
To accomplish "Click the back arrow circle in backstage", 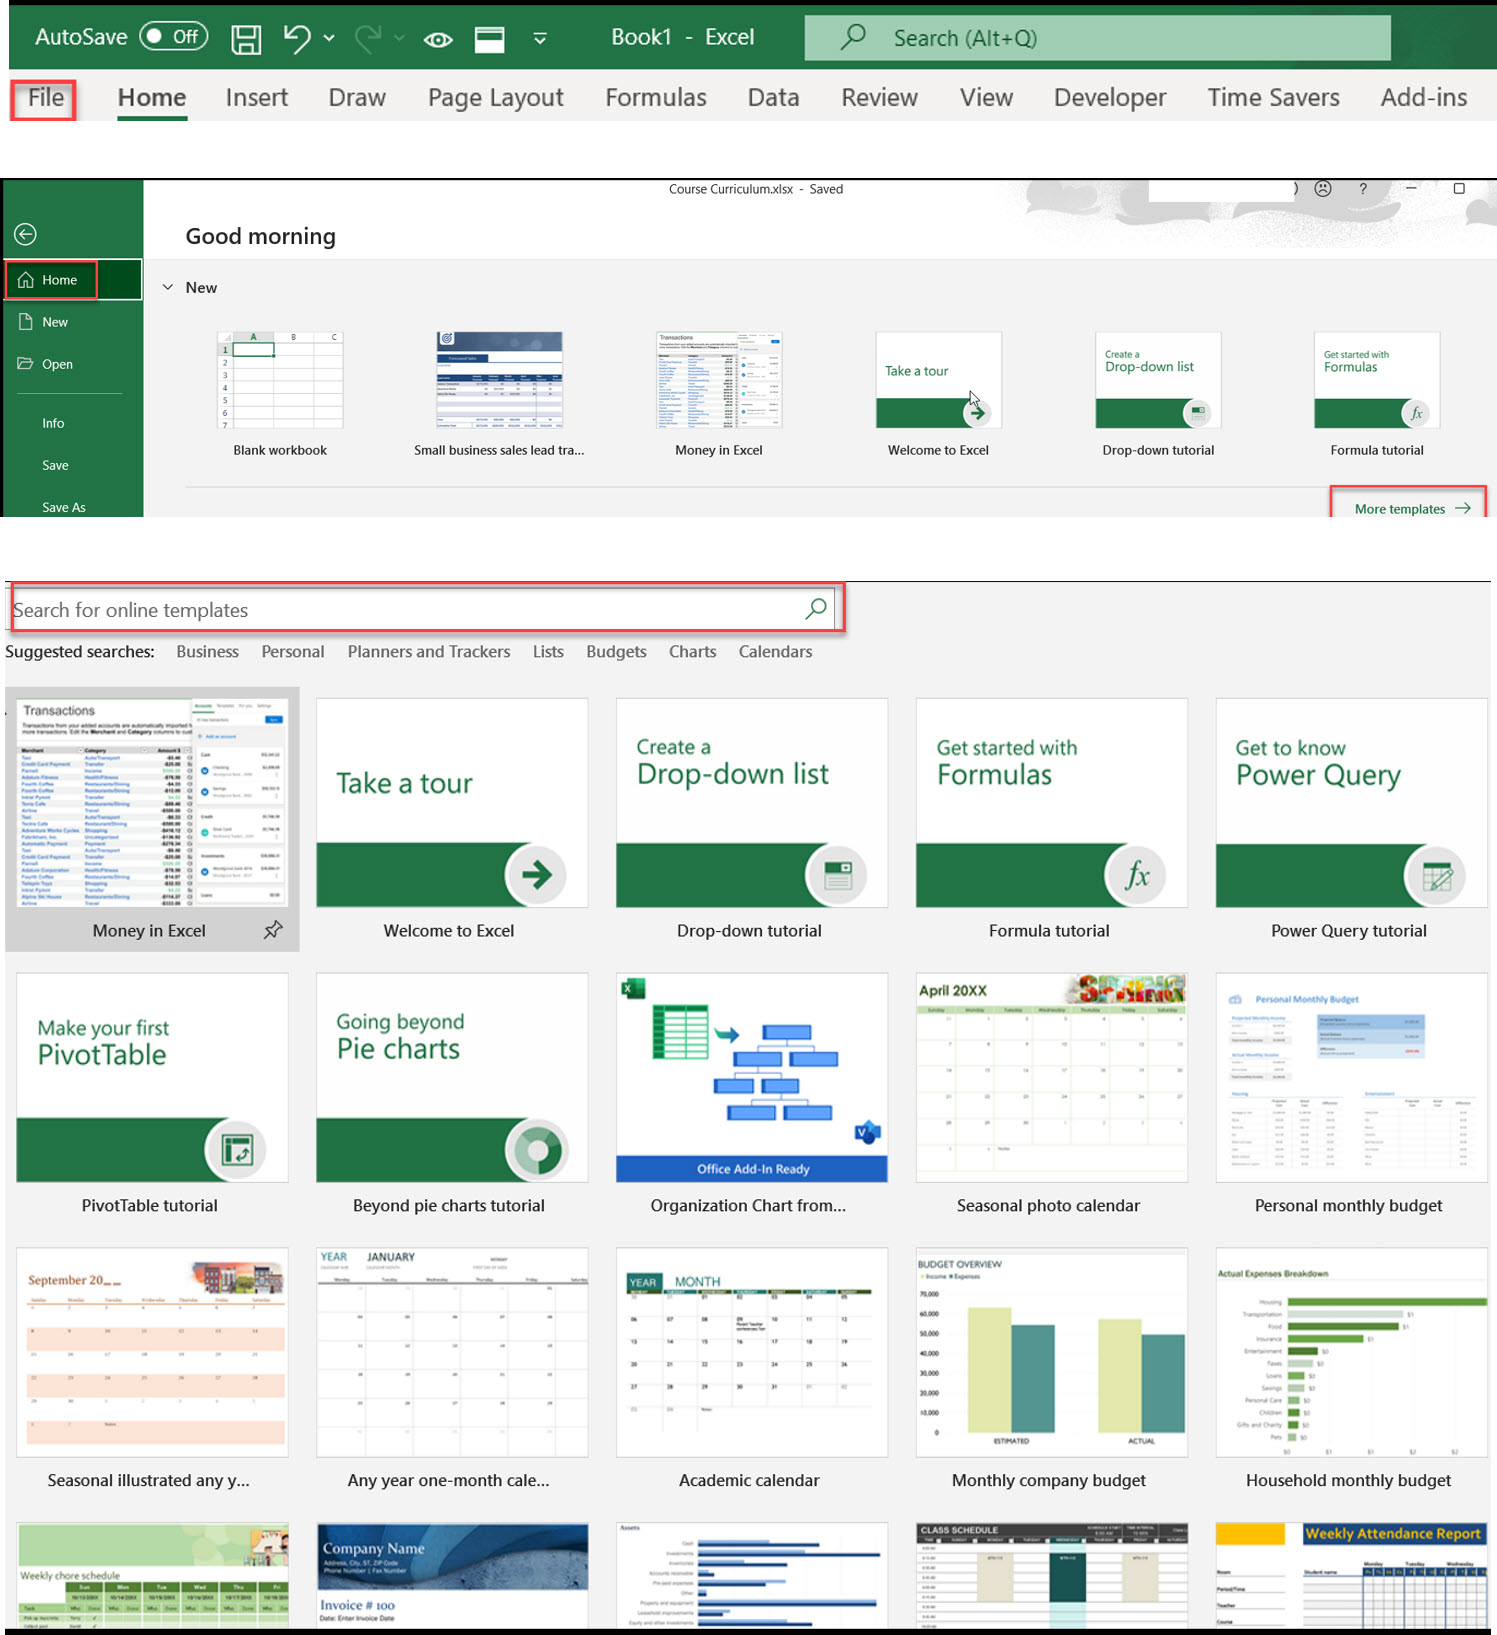I will point(26,234).
